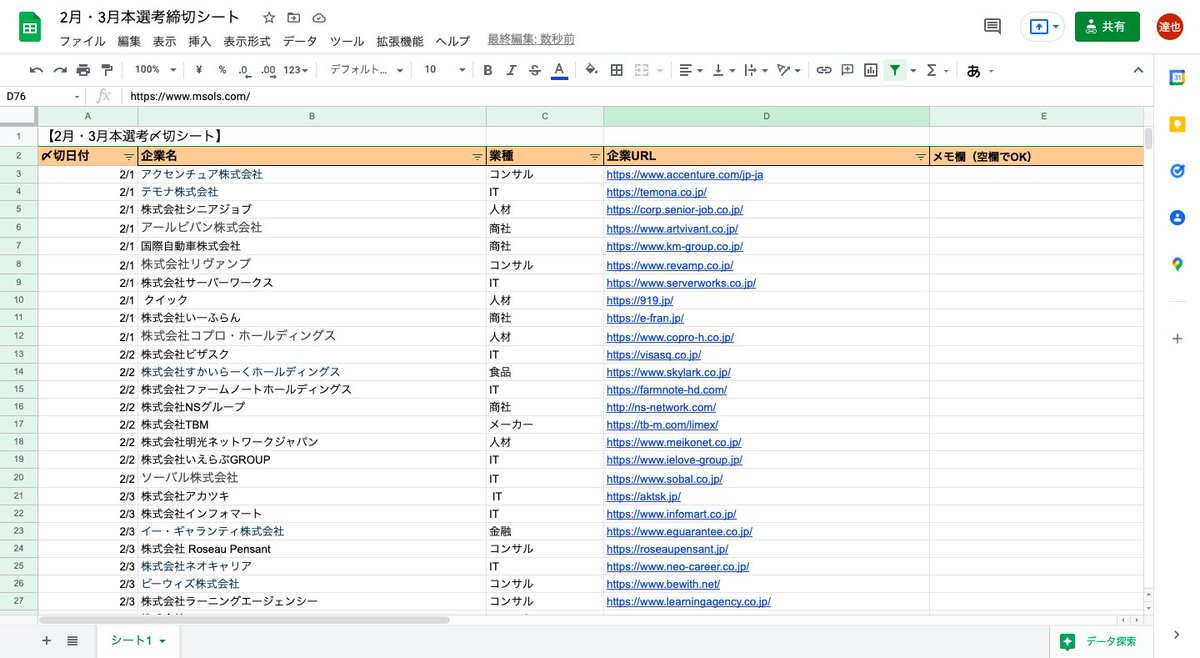View cloud save status icon
The image size is (1200, 658).
coord(319,18)
